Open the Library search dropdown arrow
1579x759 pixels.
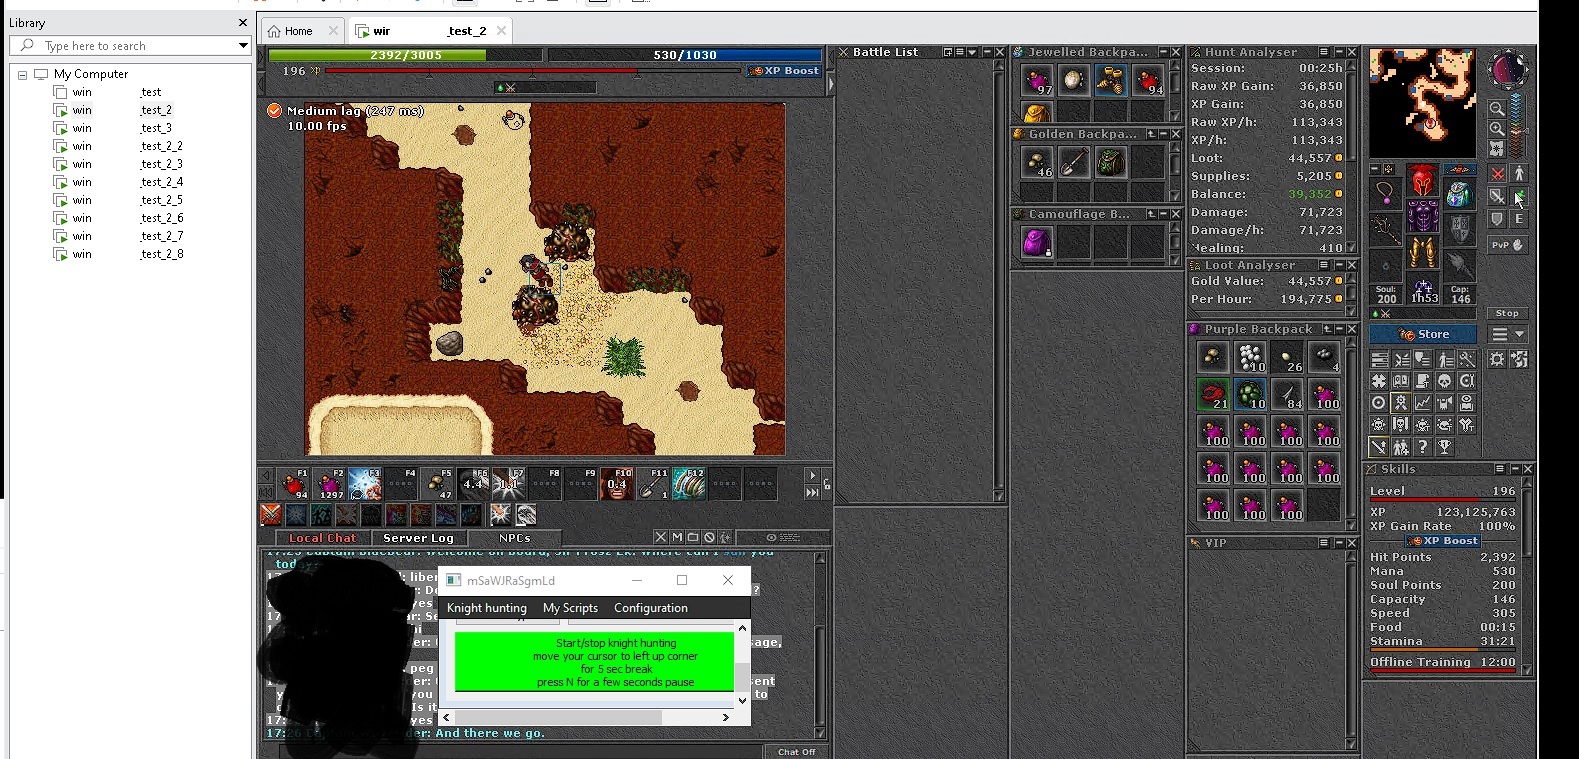point(243,46)
